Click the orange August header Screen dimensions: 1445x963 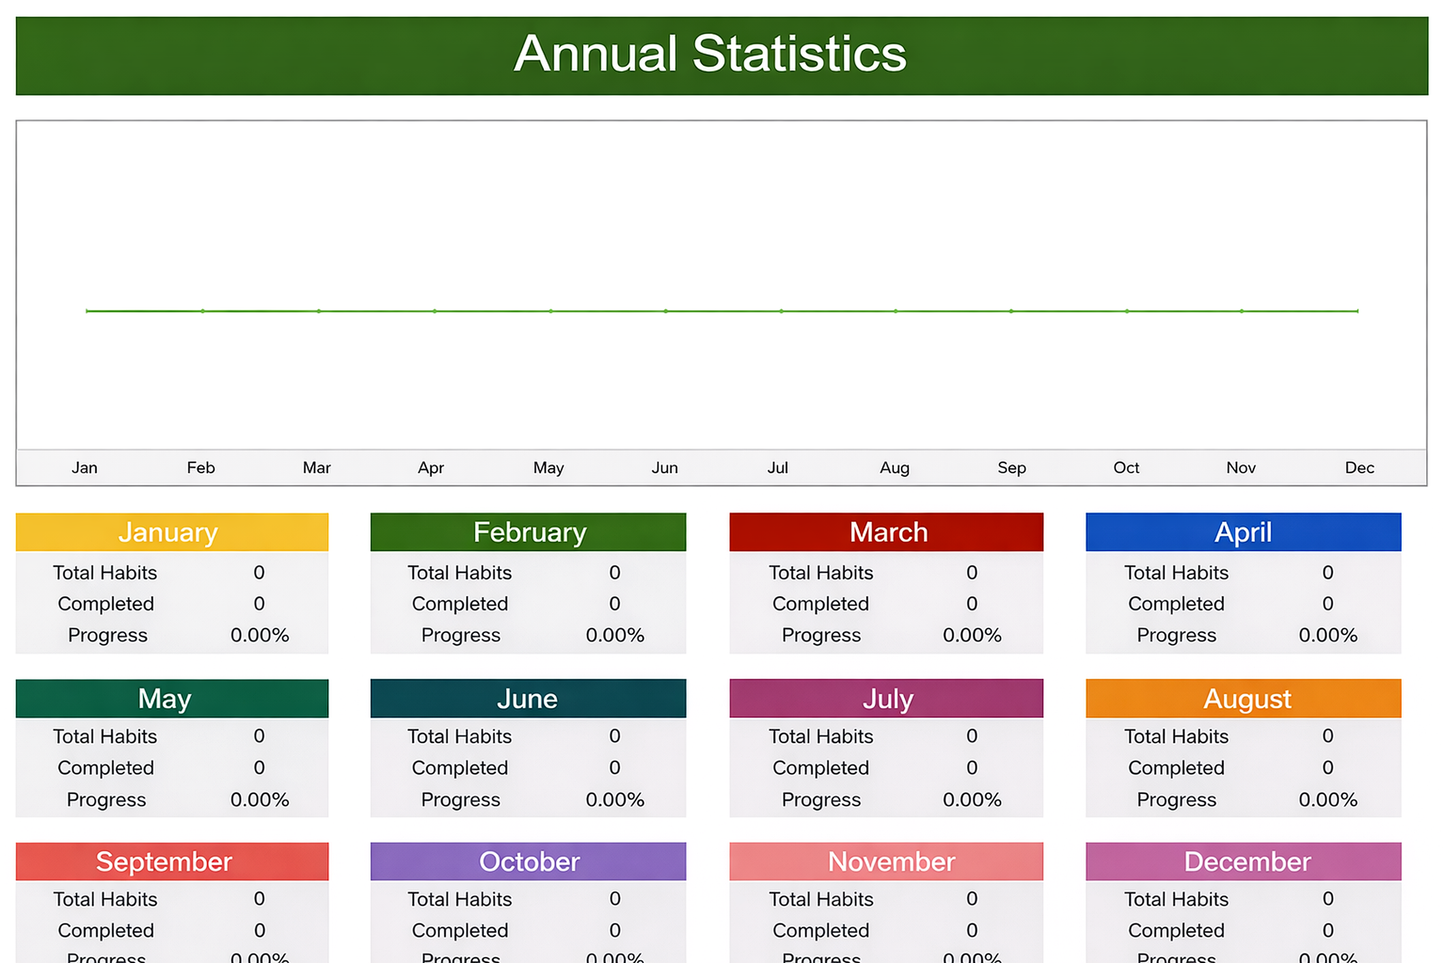[x=1243, y=698]
